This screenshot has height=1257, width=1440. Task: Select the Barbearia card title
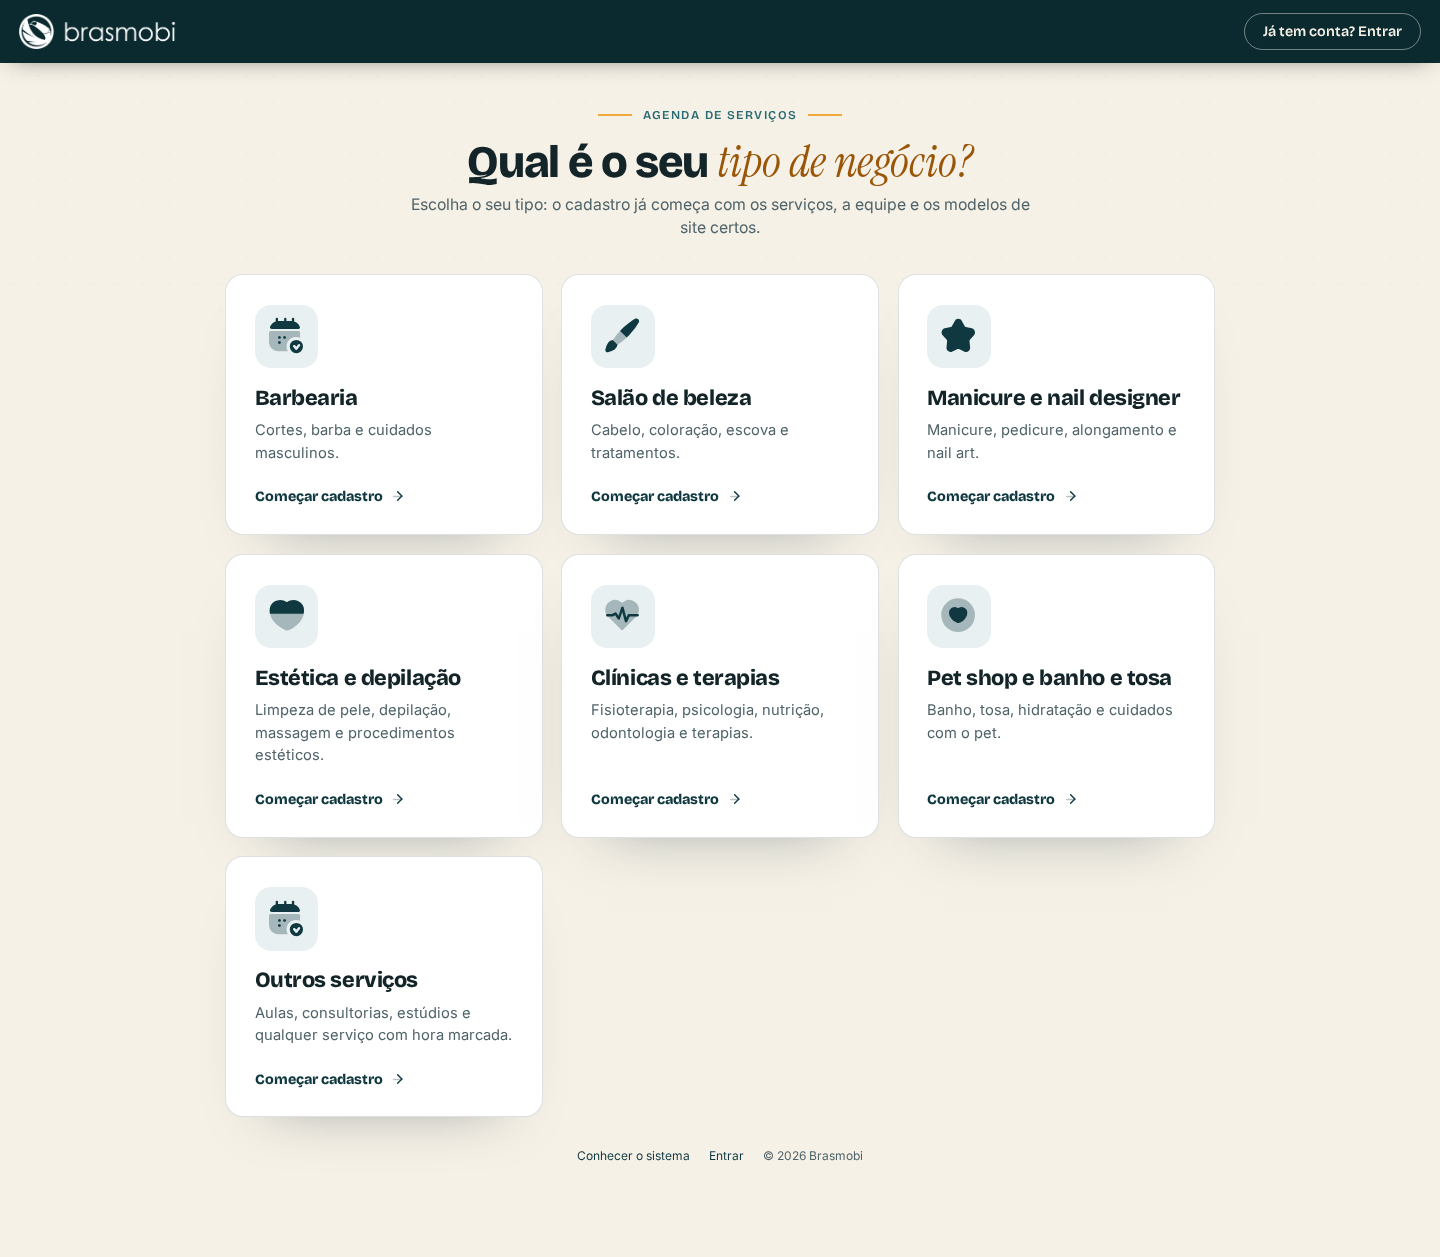306,398
